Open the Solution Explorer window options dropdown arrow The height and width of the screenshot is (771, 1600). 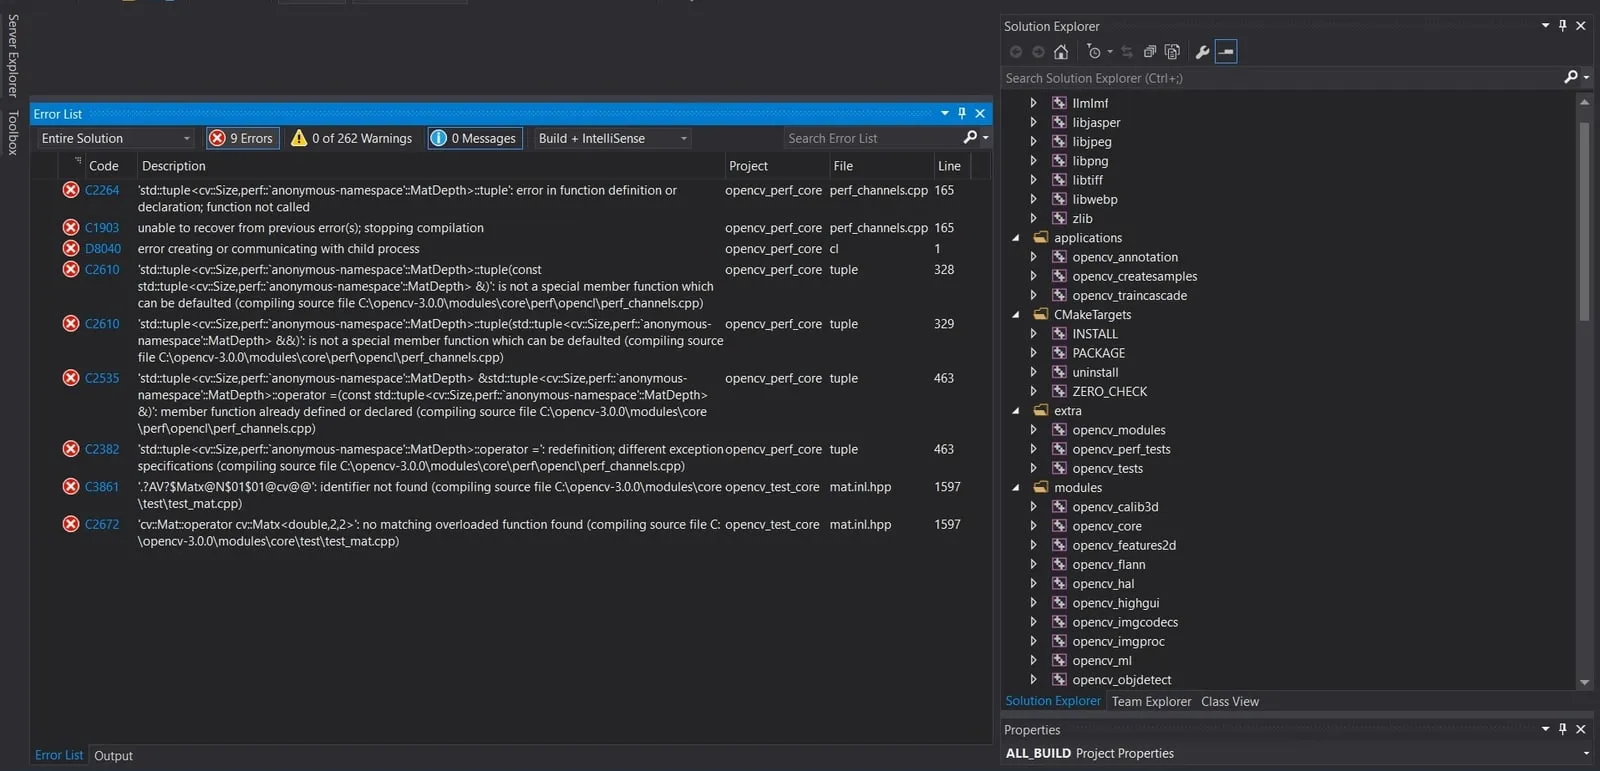[x=1546, y=26]
